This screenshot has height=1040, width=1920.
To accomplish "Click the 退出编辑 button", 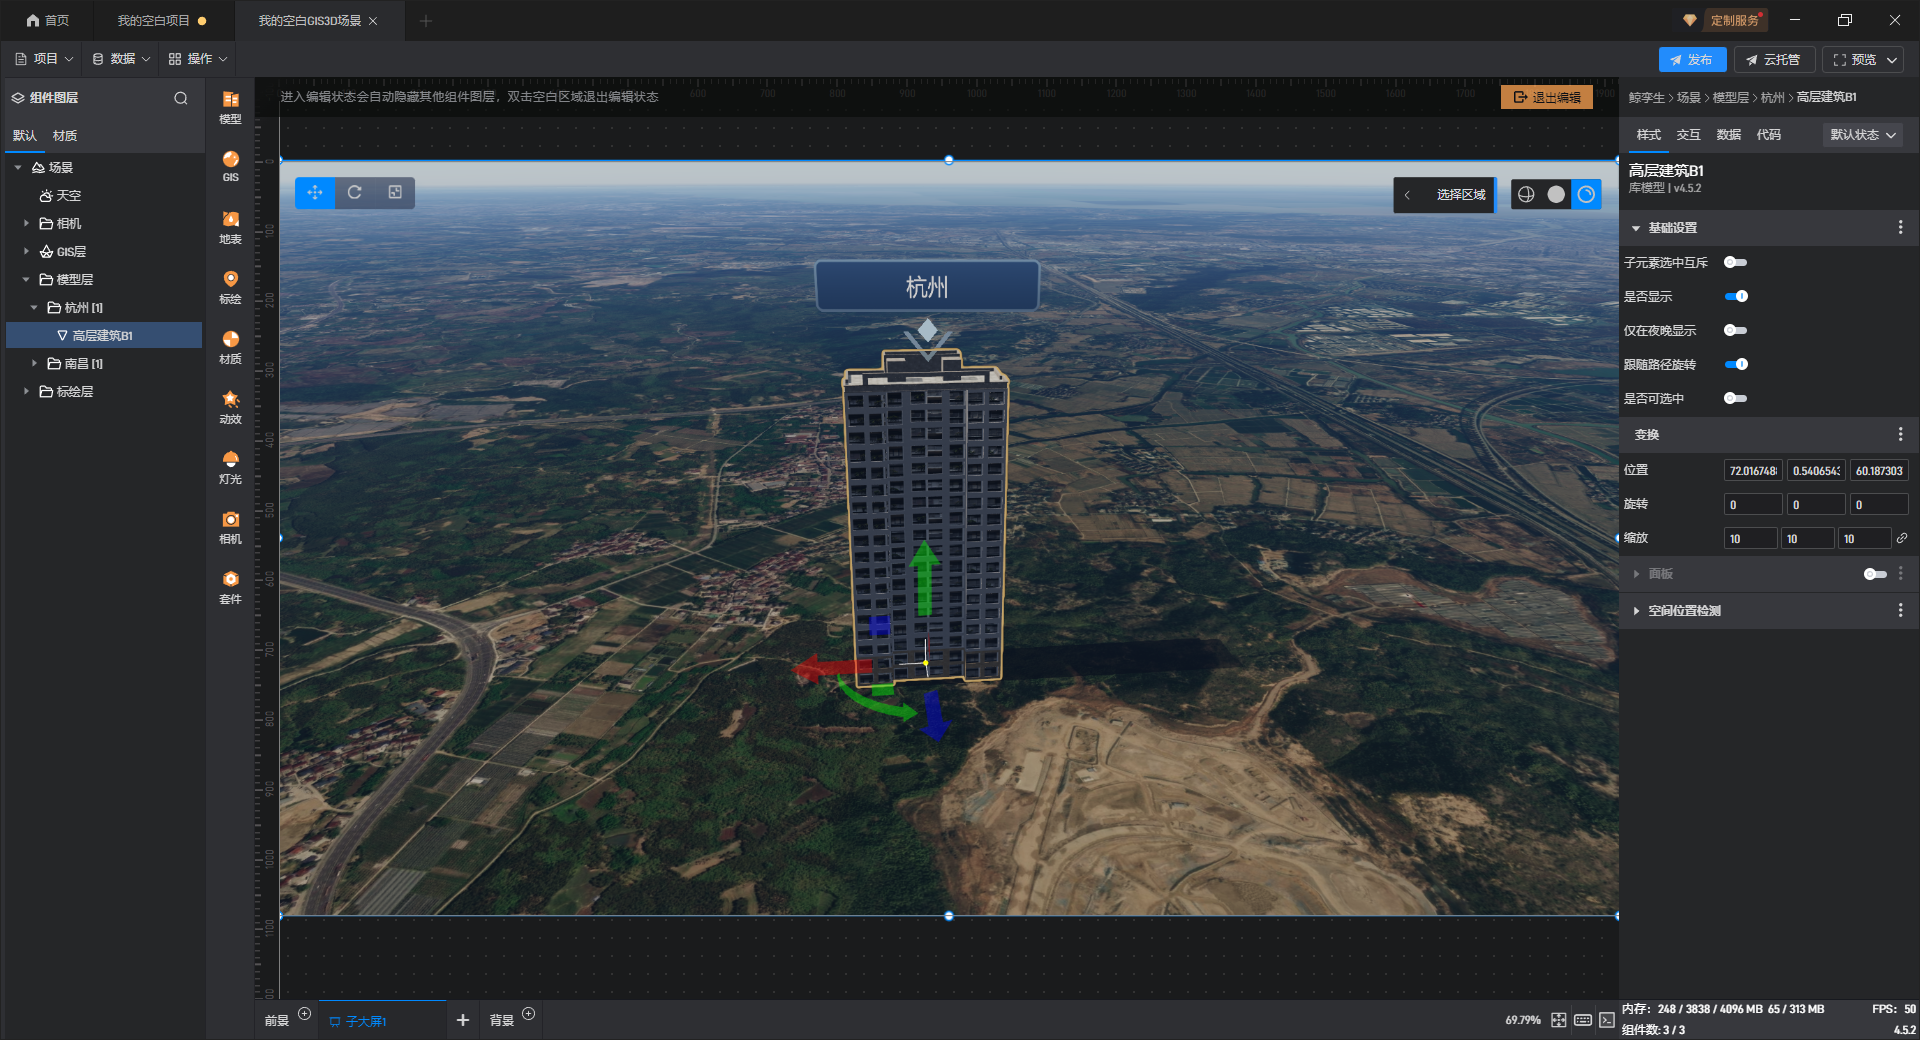I will click(x=1547, y=97).
